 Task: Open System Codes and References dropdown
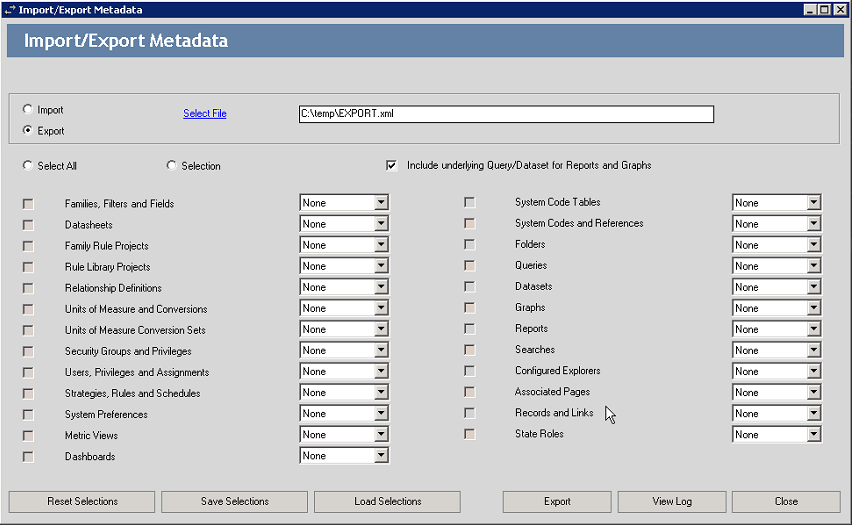click(777, 224)
